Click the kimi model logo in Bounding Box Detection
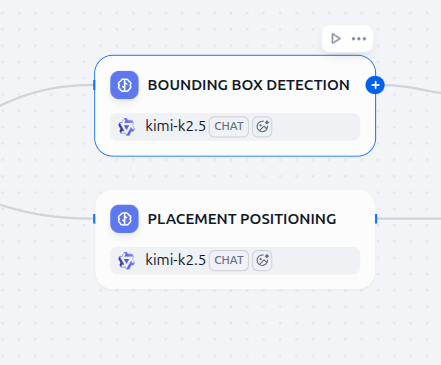This screenshot has width=441, height=365. (126, 127)
